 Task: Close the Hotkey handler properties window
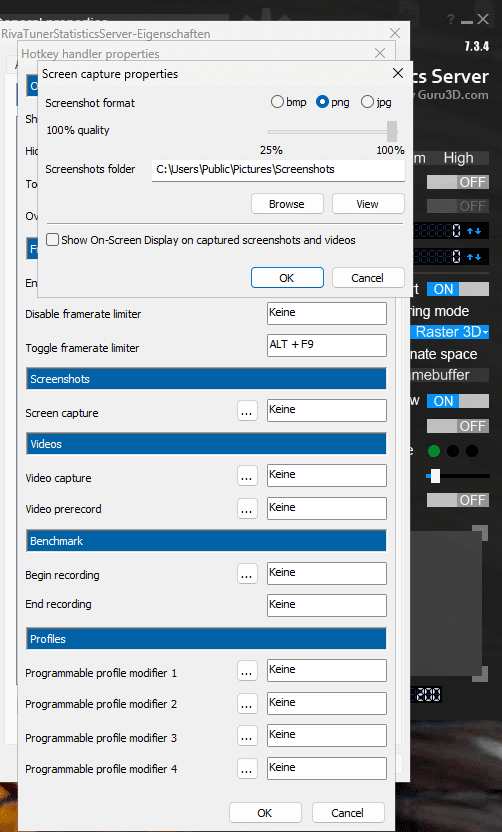pos(379,53)
